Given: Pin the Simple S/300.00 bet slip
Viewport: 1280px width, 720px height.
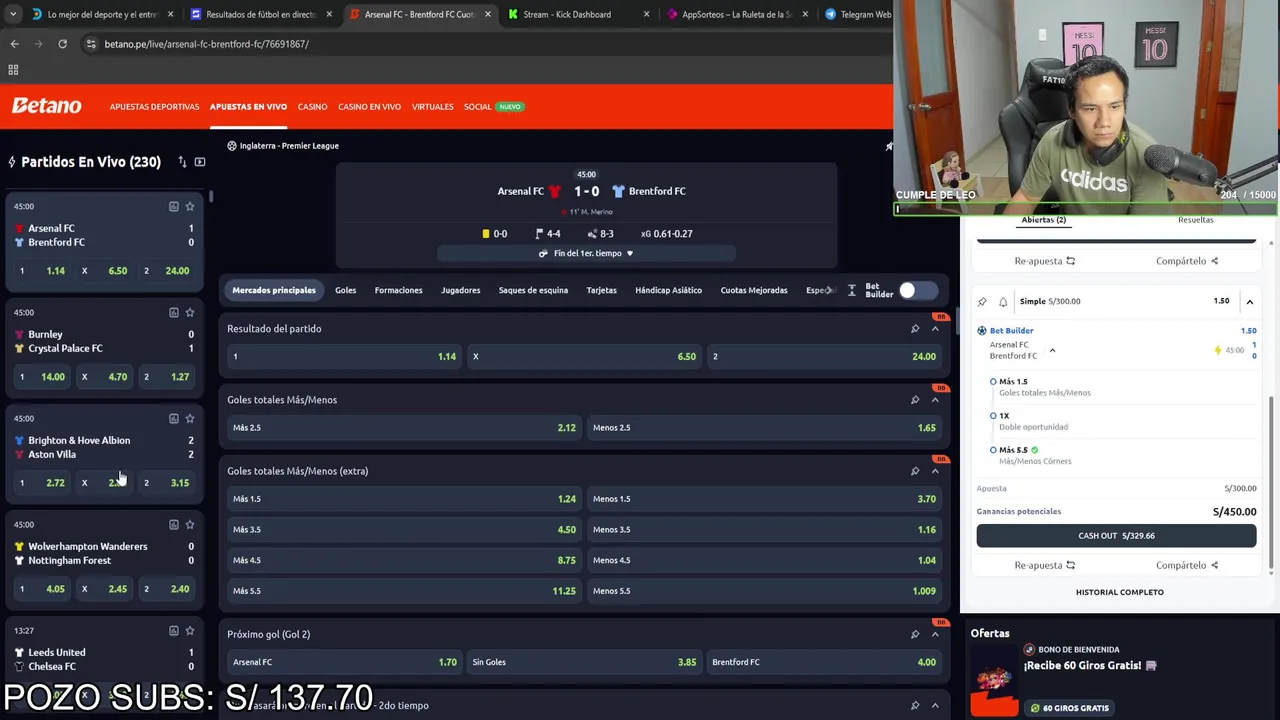Looking at the screenshot, I should pyautogui.click(x=982, y=301).
